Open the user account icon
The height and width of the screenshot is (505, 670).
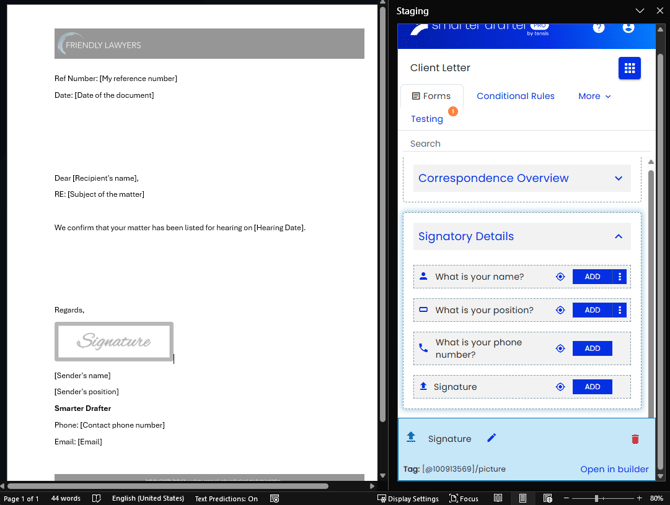coord(628,28)
